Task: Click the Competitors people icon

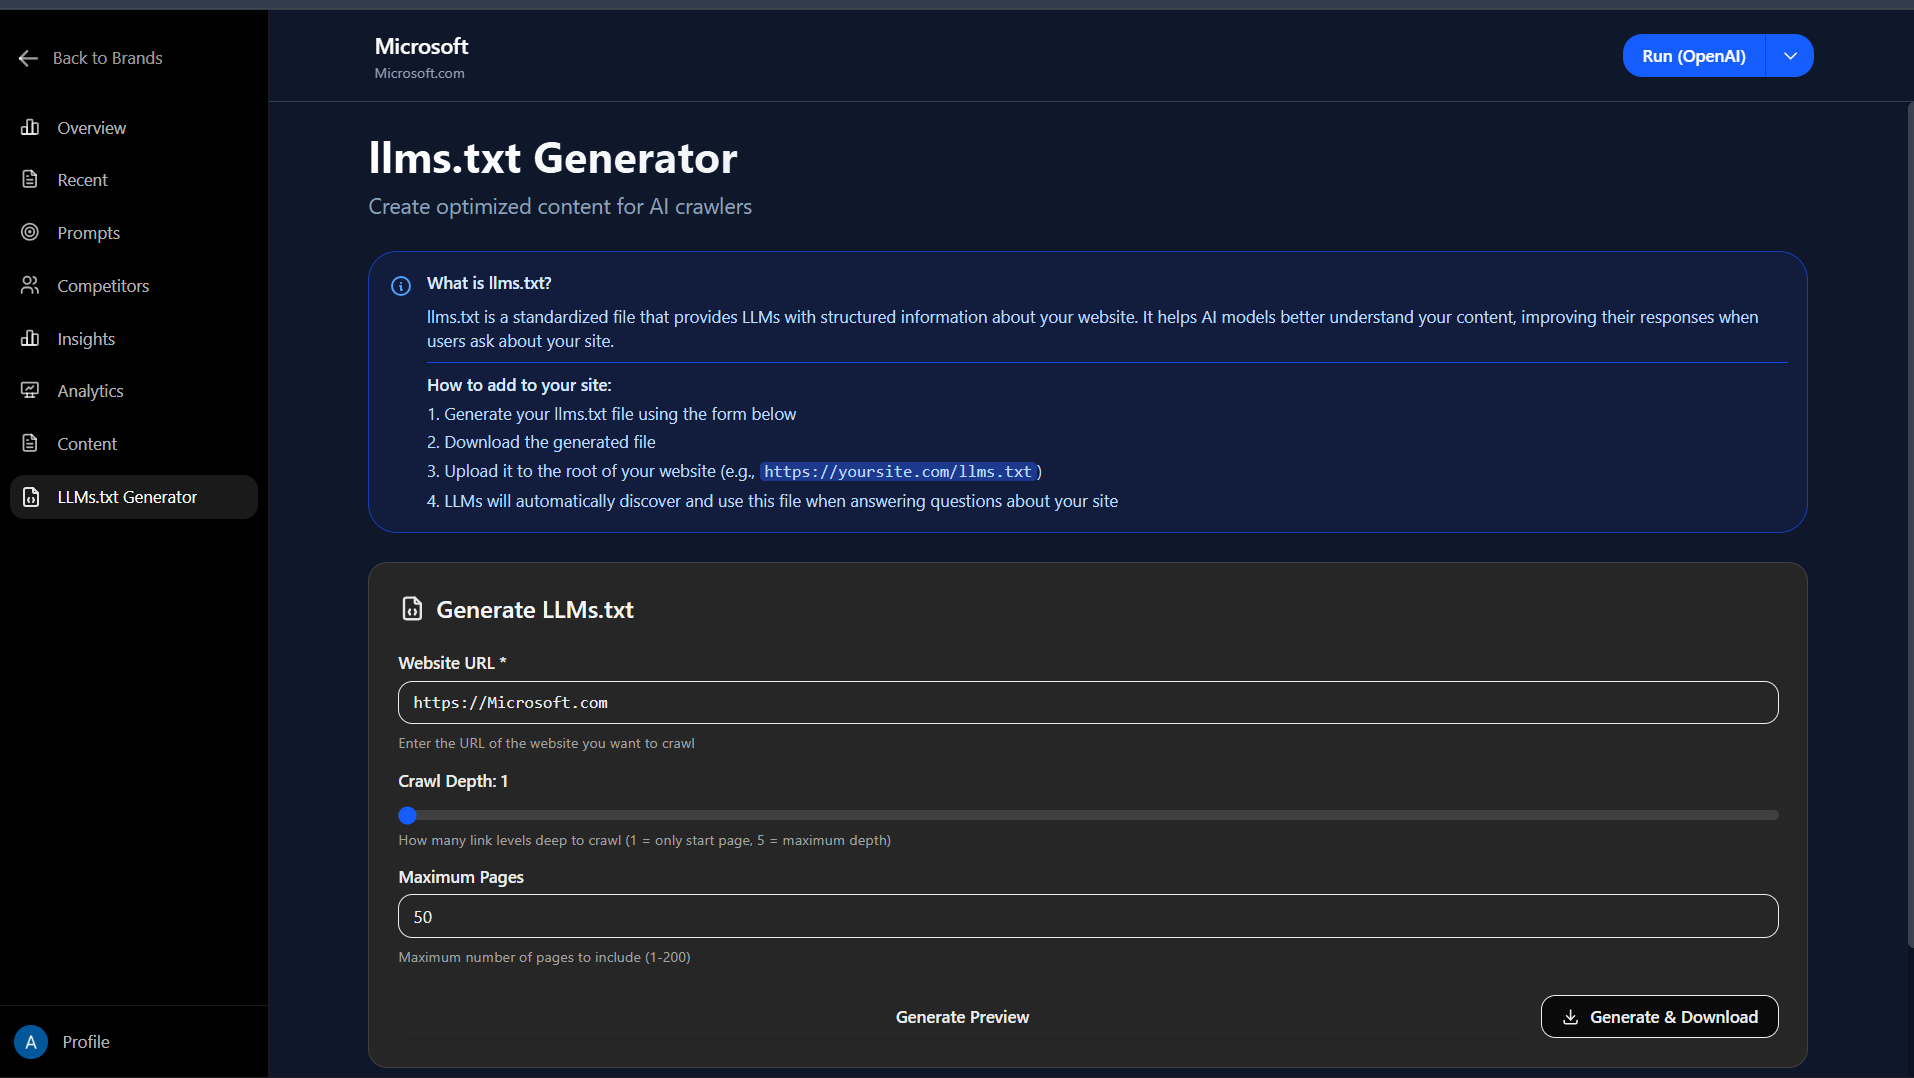Action: coord(30,285)
